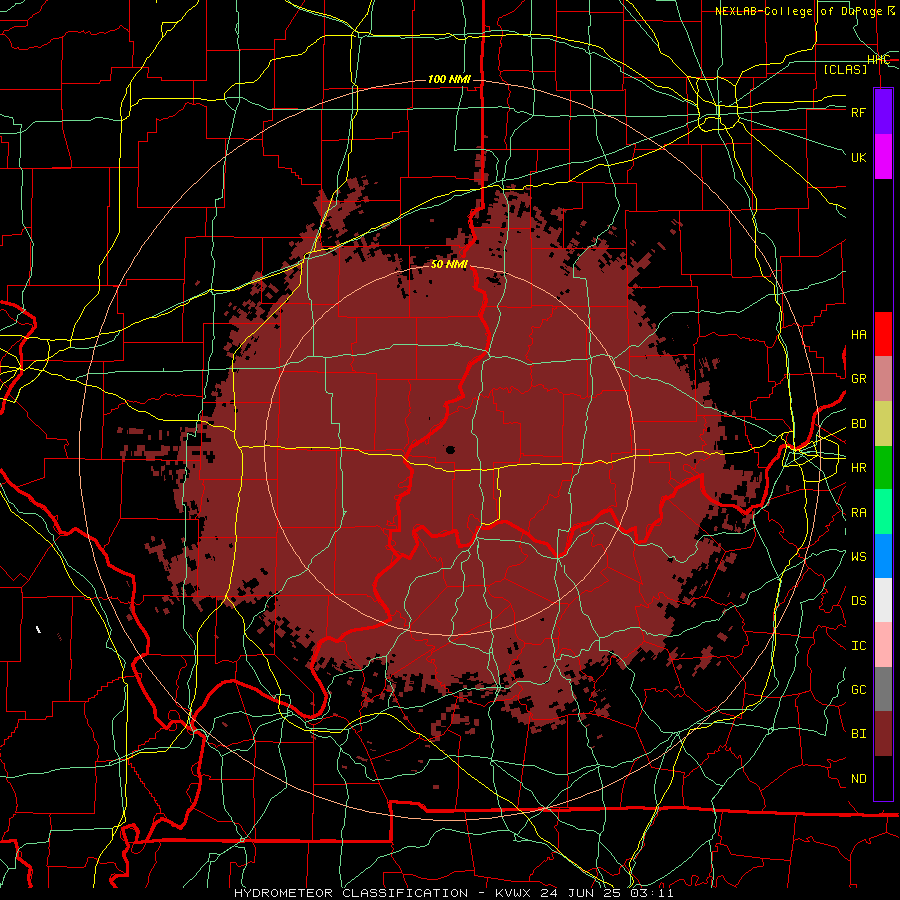Click the gray GC legend swatch
Image resolution: width=900 pixels, height=900 pixels.
point(883,689)
